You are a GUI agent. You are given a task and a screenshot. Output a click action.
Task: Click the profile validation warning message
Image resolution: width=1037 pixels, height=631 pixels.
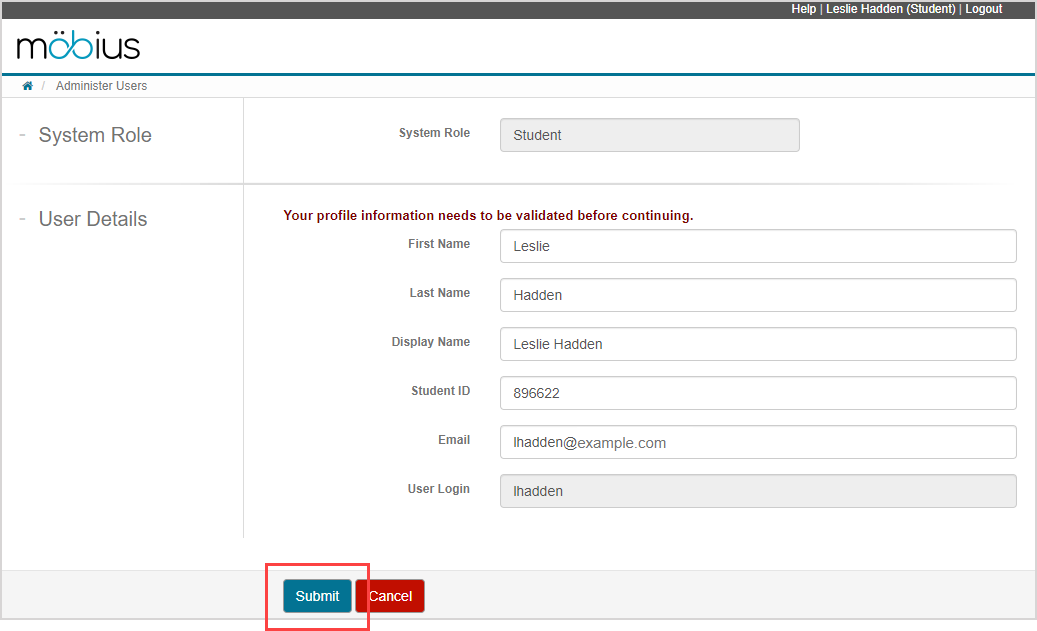coord(488,215)
